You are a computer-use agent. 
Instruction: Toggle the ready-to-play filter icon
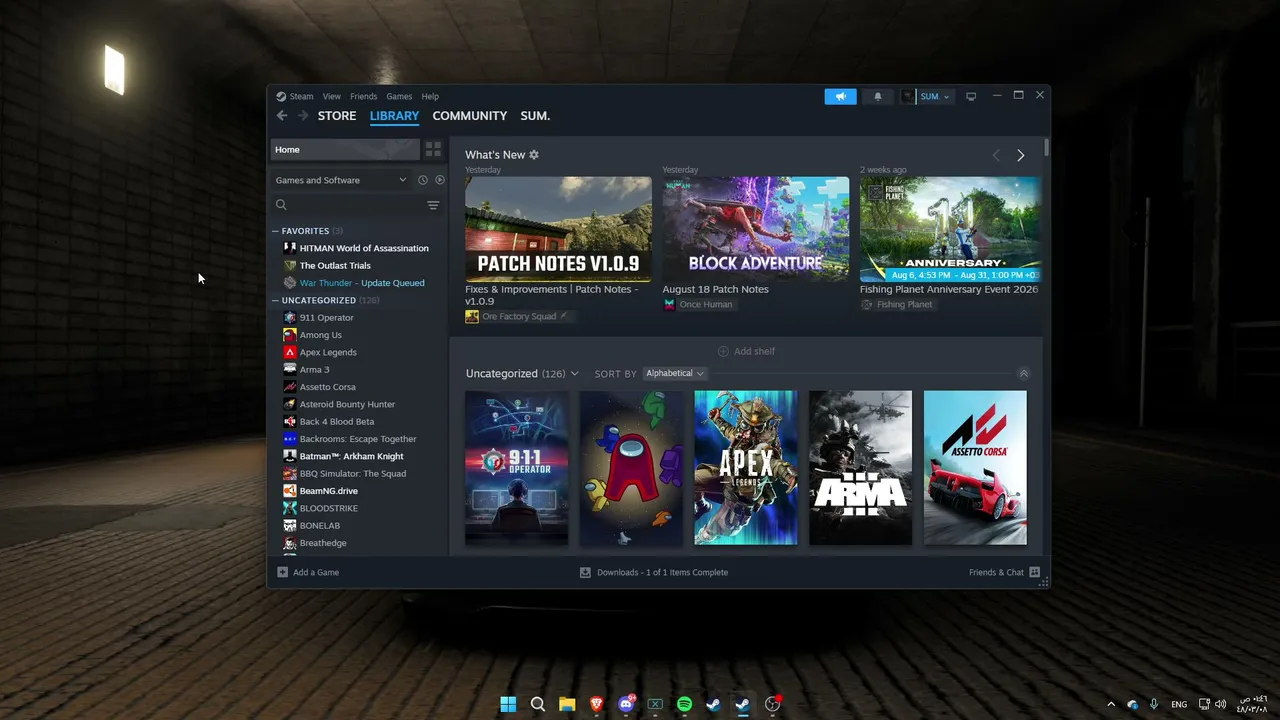(x=439, y=180)
